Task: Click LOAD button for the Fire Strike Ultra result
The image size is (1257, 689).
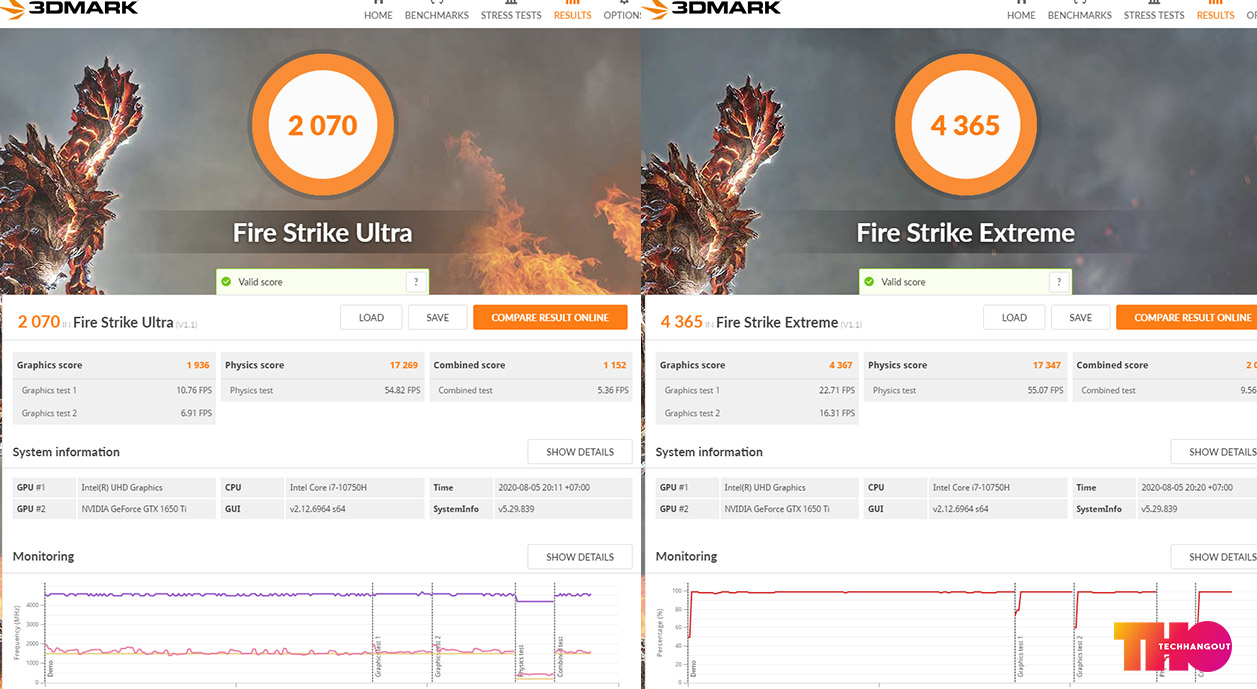Action: point(371,318)
